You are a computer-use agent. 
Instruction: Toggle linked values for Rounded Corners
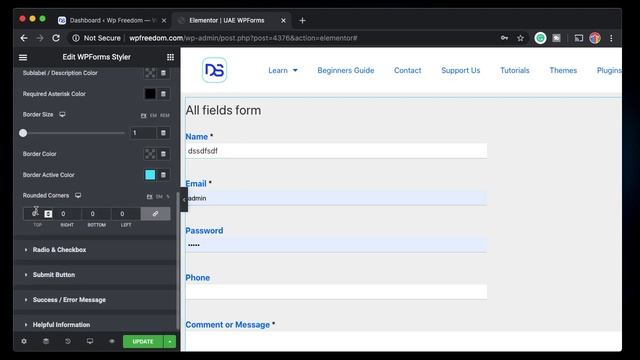[156, 213]
